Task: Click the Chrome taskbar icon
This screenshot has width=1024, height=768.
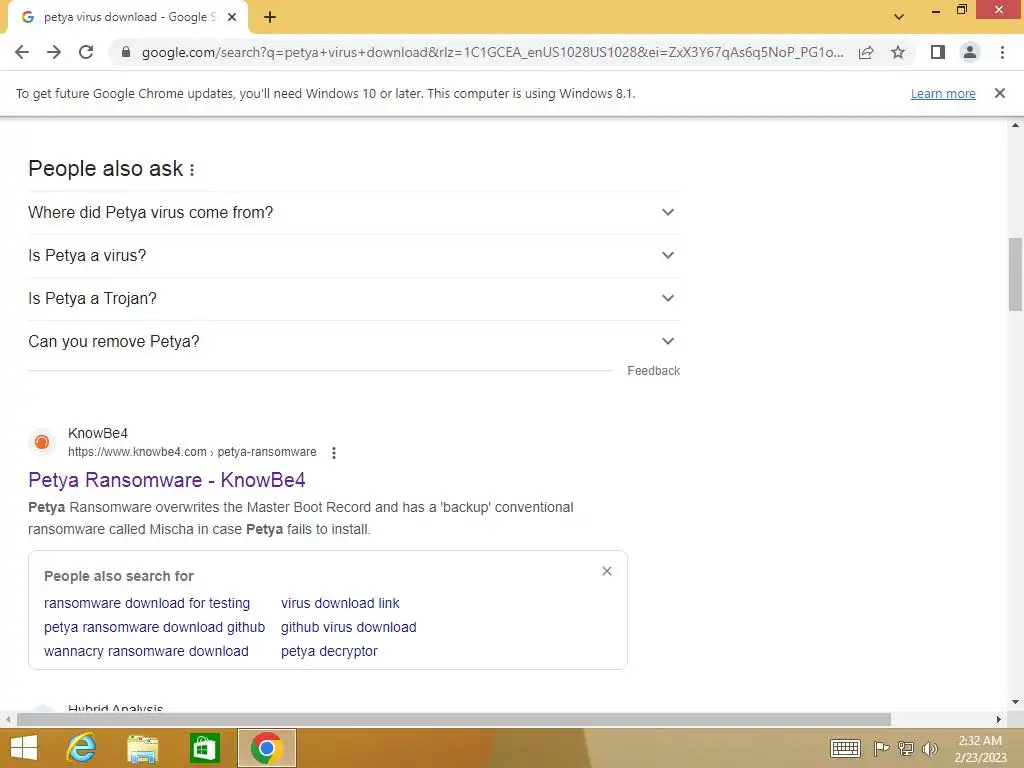Action: pyautogui.click(x=266, y=748)
